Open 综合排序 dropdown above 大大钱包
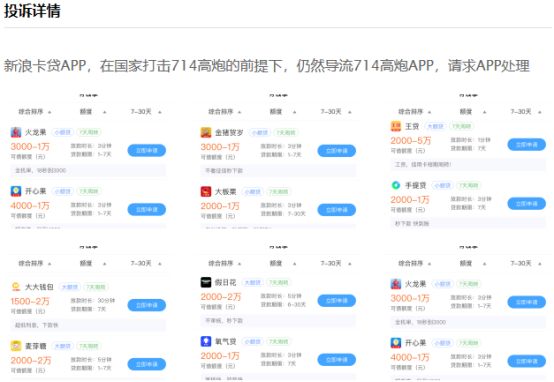Screen dimensions: 554x382 coord(35,263)
